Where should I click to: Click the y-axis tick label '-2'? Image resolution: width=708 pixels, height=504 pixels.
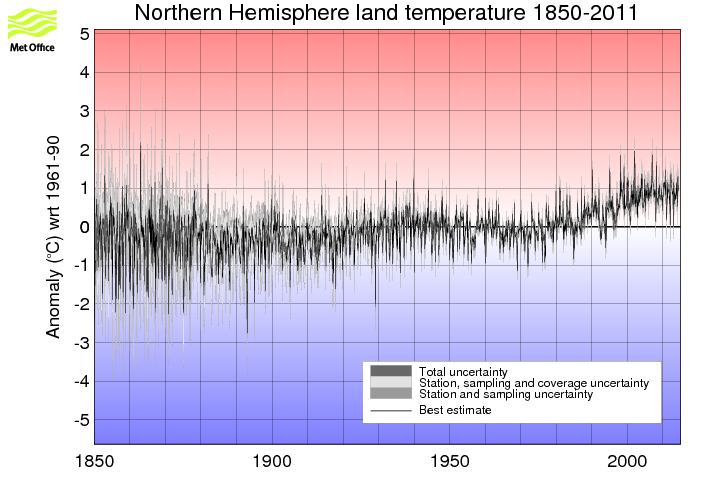pyautogui.click(x=82, y=304)
